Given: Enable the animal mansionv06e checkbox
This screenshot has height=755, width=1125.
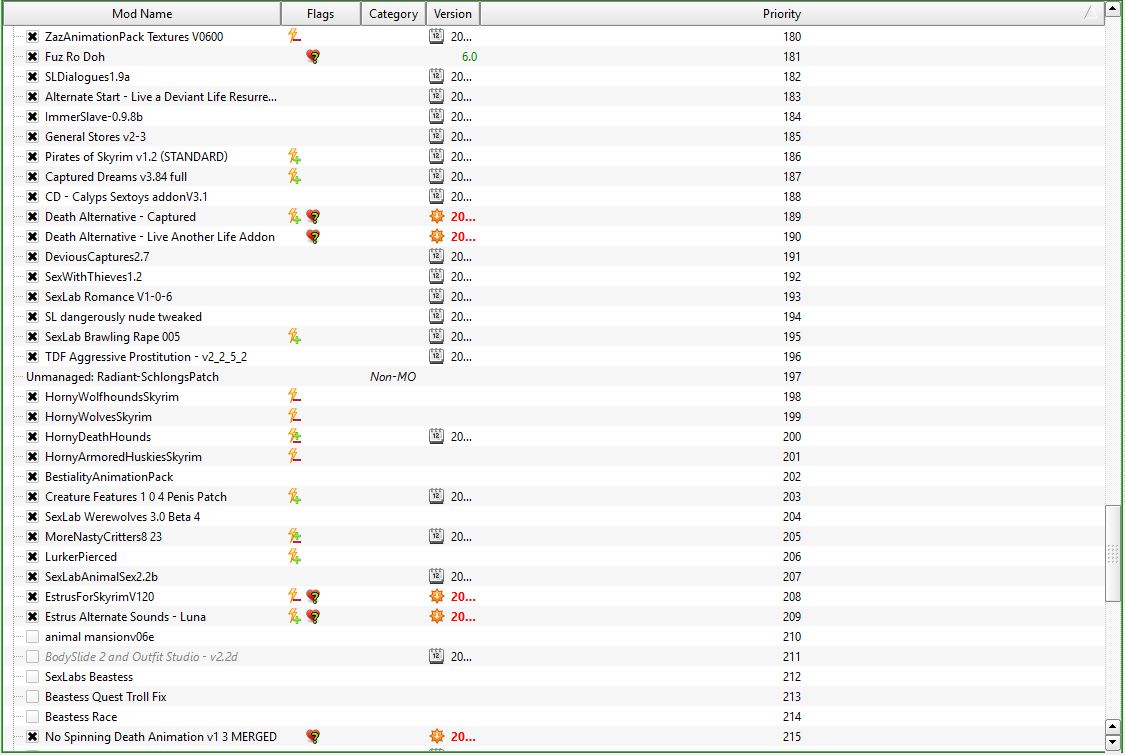Looking at the screenshot, I should coord(32,637).
